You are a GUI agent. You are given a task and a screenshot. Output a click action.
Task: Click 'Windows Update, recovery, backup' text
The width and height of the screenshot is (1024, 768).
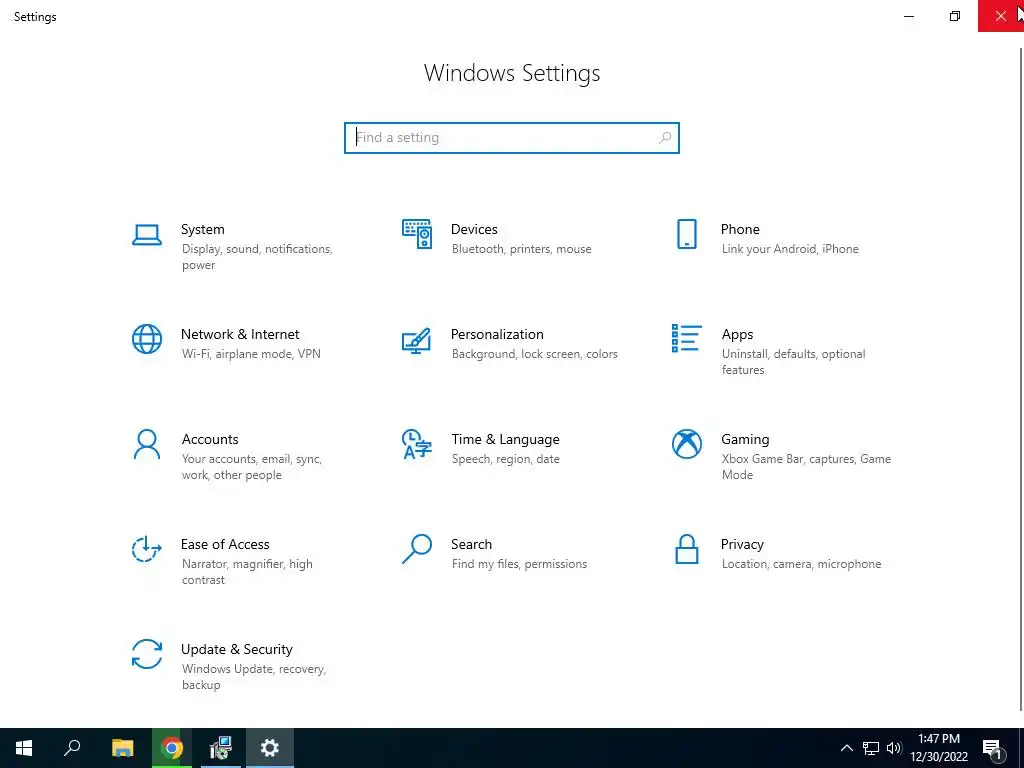pyautogui.click(x=253, y=677)
